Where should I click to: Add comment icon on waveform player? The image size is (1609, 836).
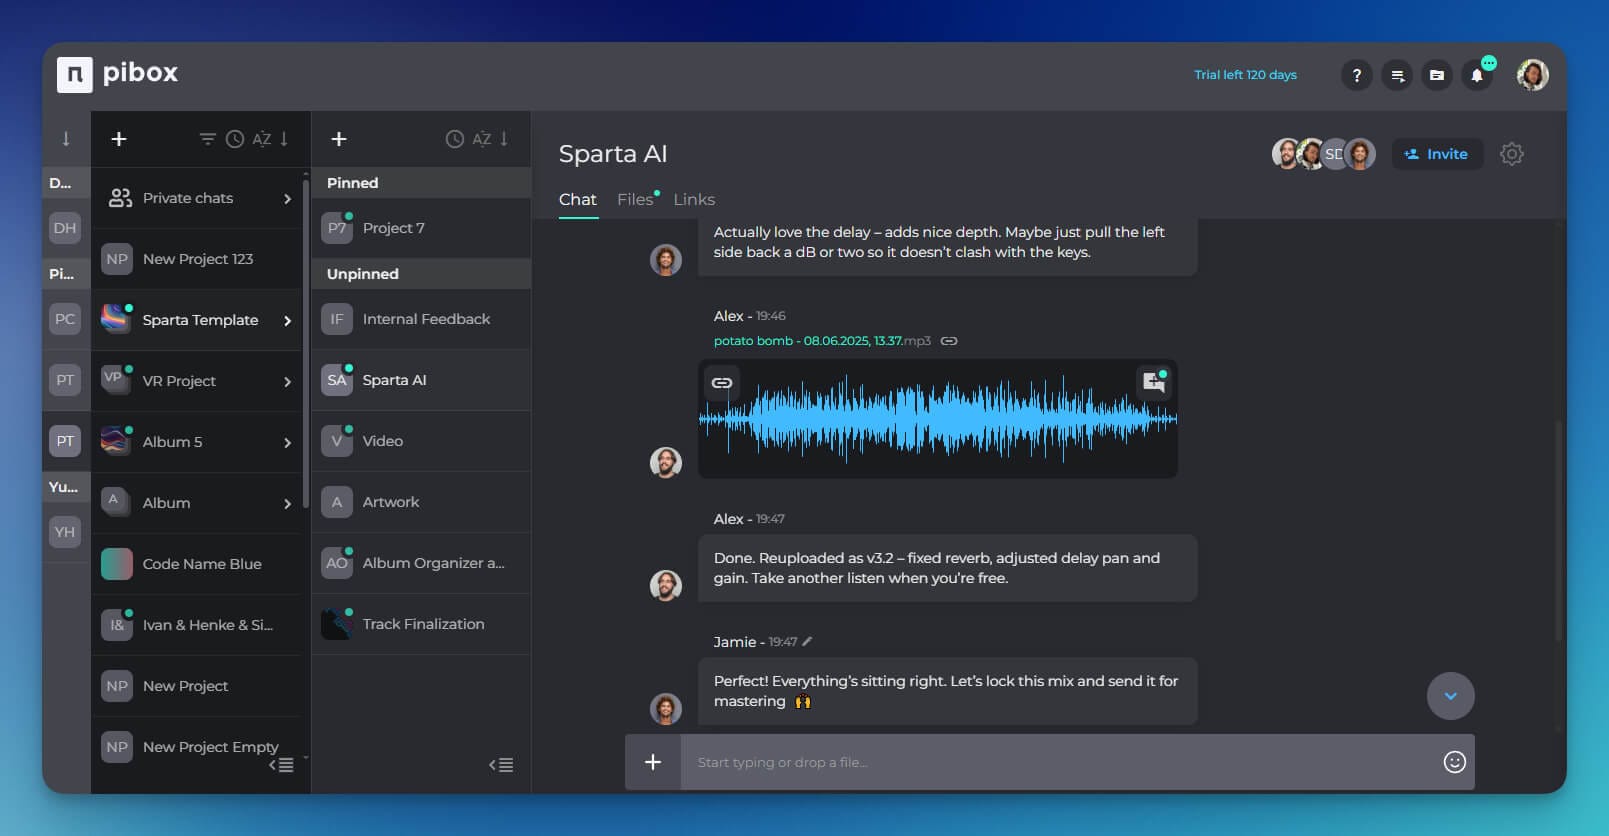click(1154, 382)
